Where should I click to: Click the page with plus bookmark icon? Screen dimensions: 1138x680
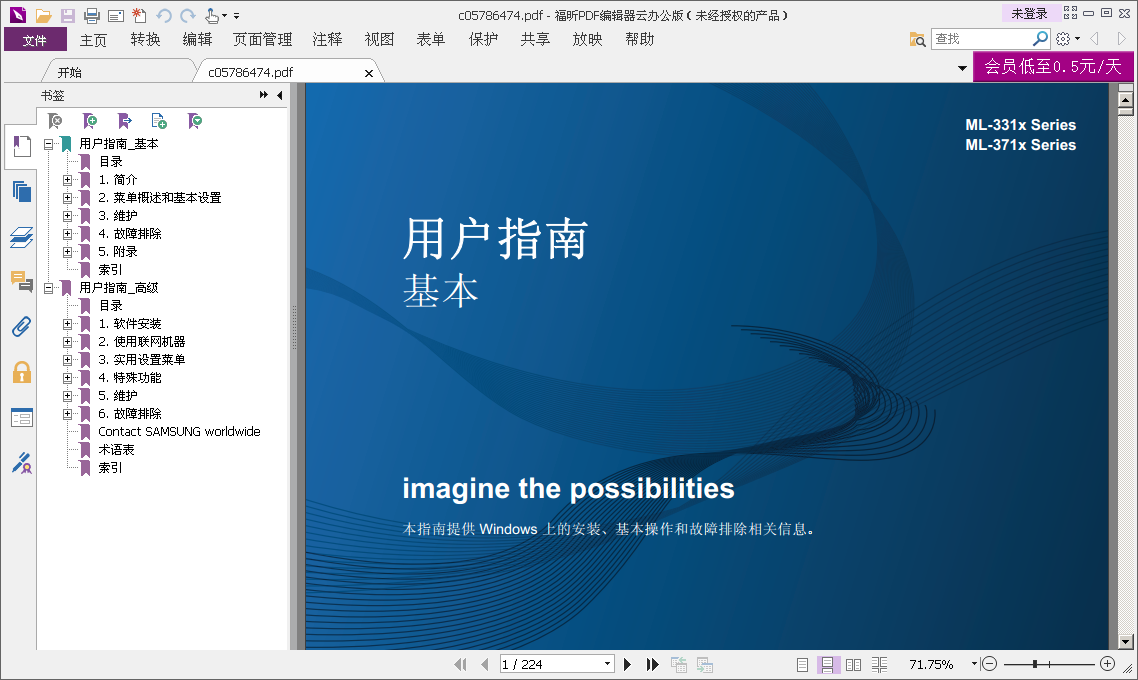(159, 120)
